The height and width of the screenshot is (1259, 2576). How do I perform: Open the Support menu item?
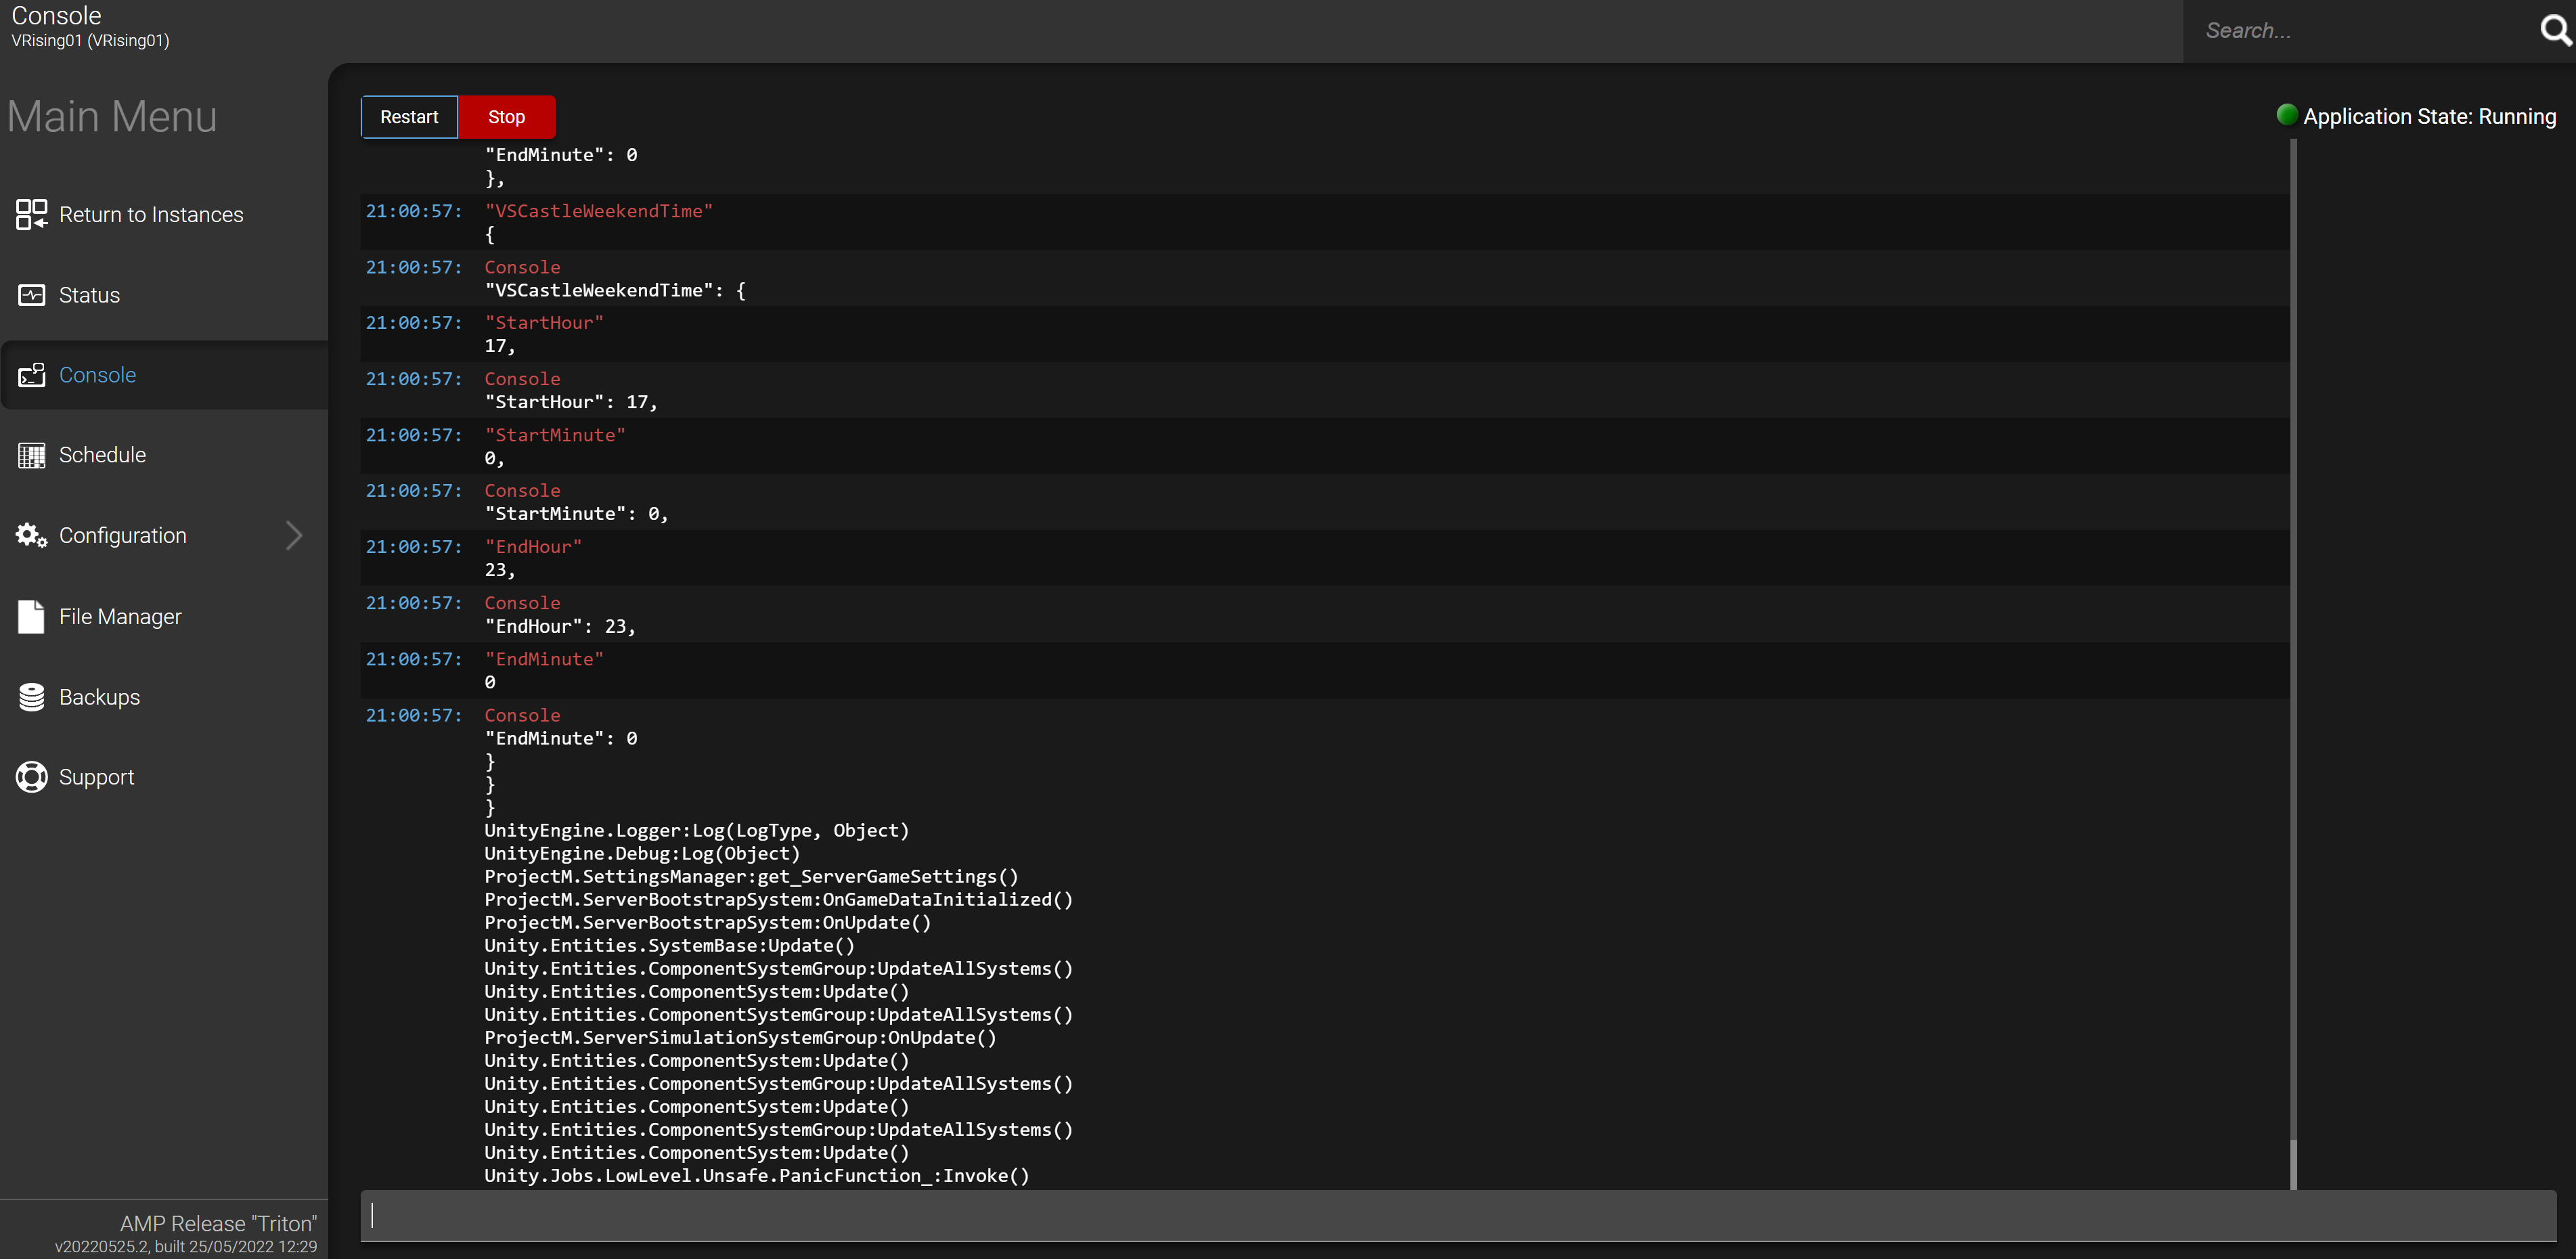(164, 777)
